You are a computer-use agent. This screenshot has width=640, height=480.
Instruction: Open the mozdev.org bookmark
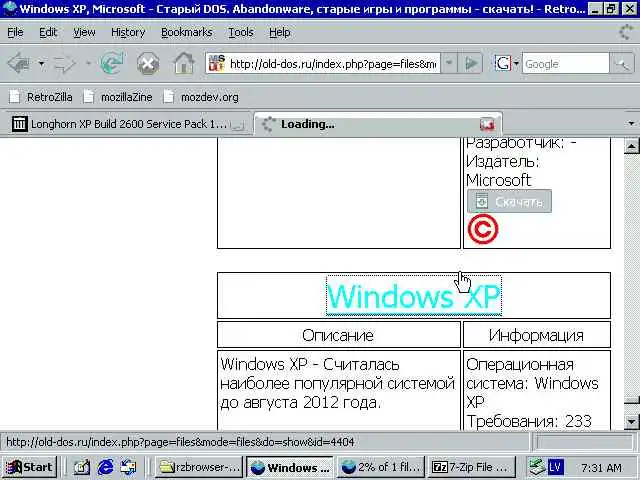tap(201, 97)
